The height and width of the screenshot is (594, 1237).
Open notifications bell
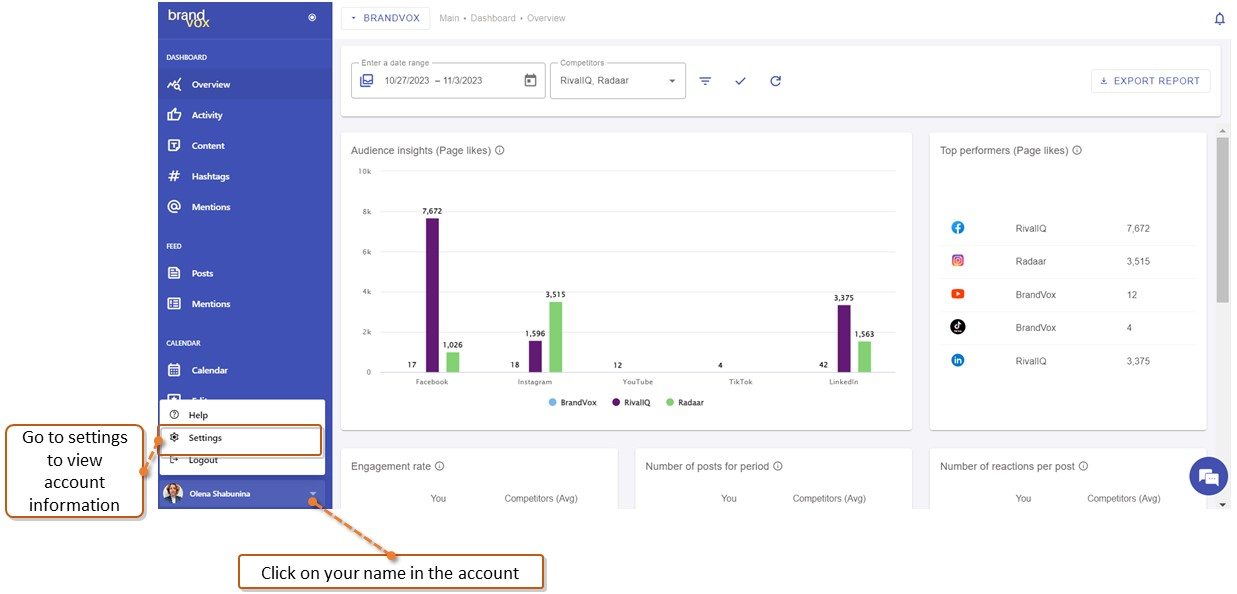(x=1219, y=19)
